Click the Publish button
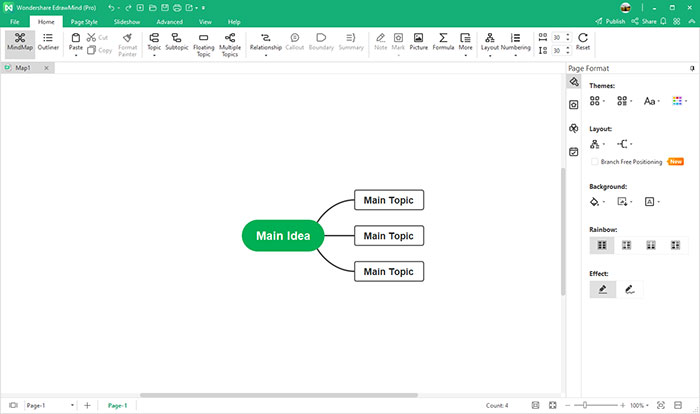The height and width of the screenshot is (414, 700). pyautogui.click(x=610, y=21)
